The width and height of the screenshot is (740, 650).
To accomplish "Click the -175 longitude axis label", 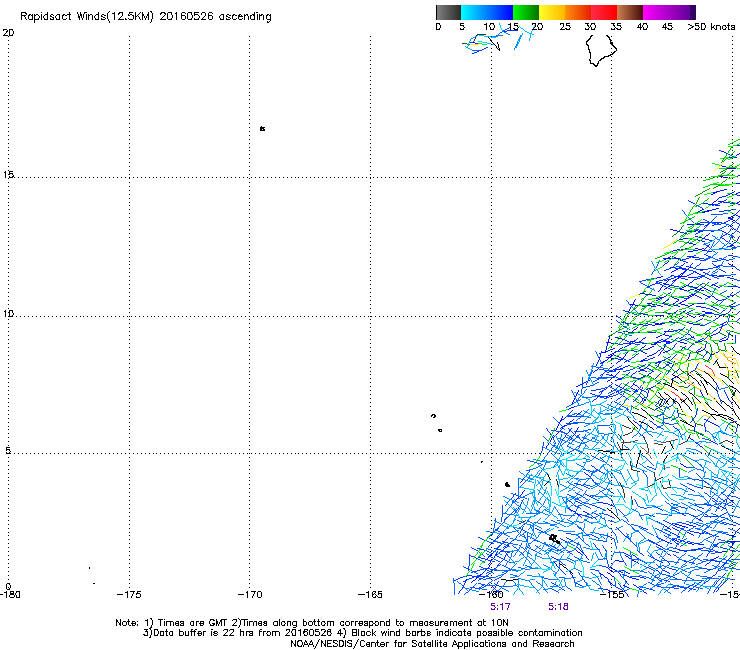I will click(x=129, y=595).
